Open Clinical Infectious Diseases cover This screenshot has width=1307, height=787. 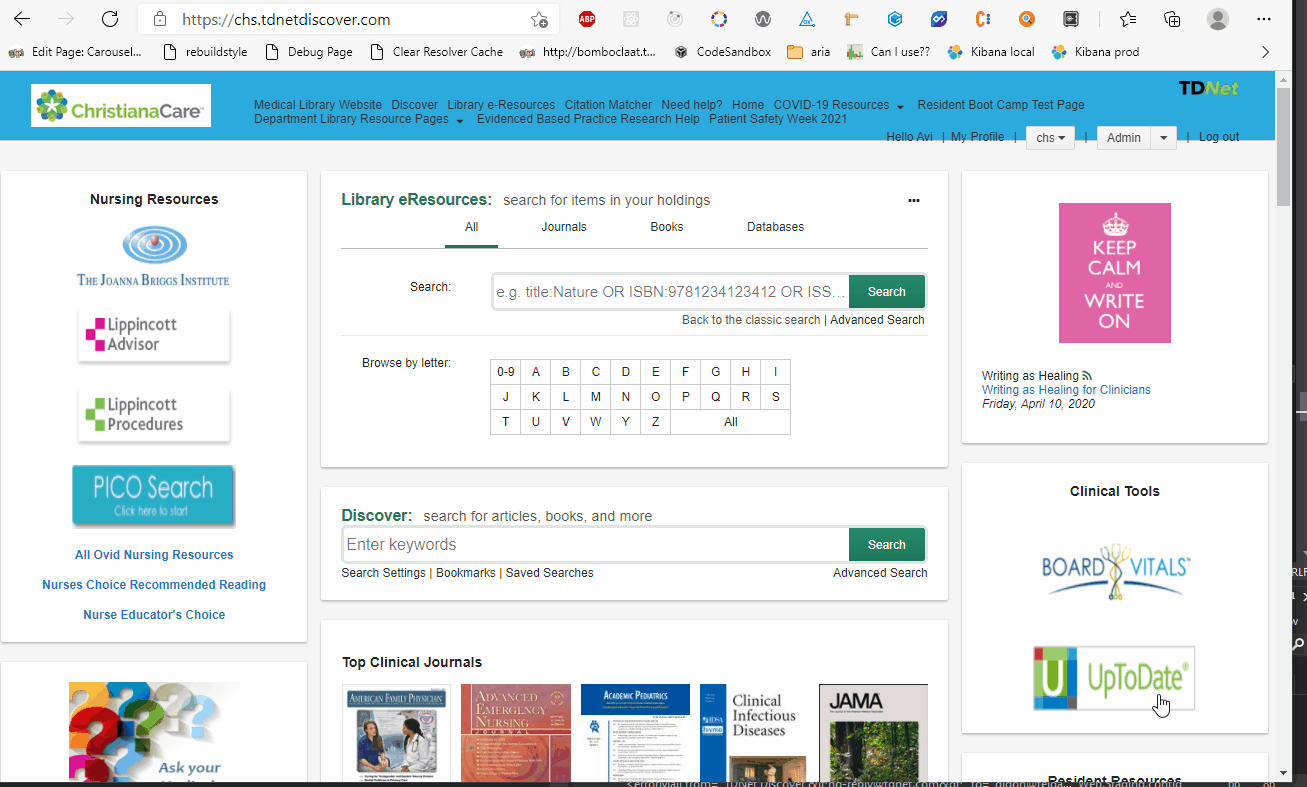(x=753, y=733)
